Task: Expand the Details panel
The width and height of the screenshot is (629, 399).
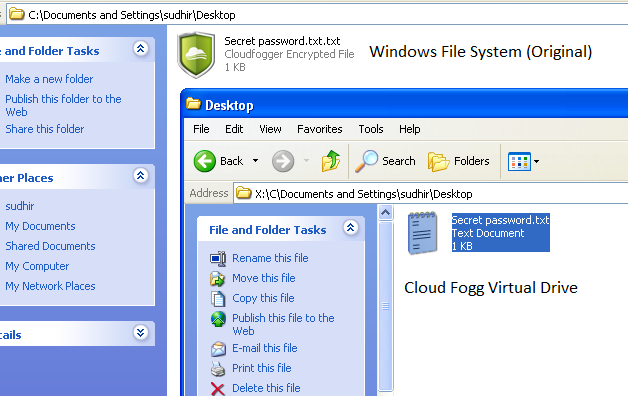Action: [141, 332]
